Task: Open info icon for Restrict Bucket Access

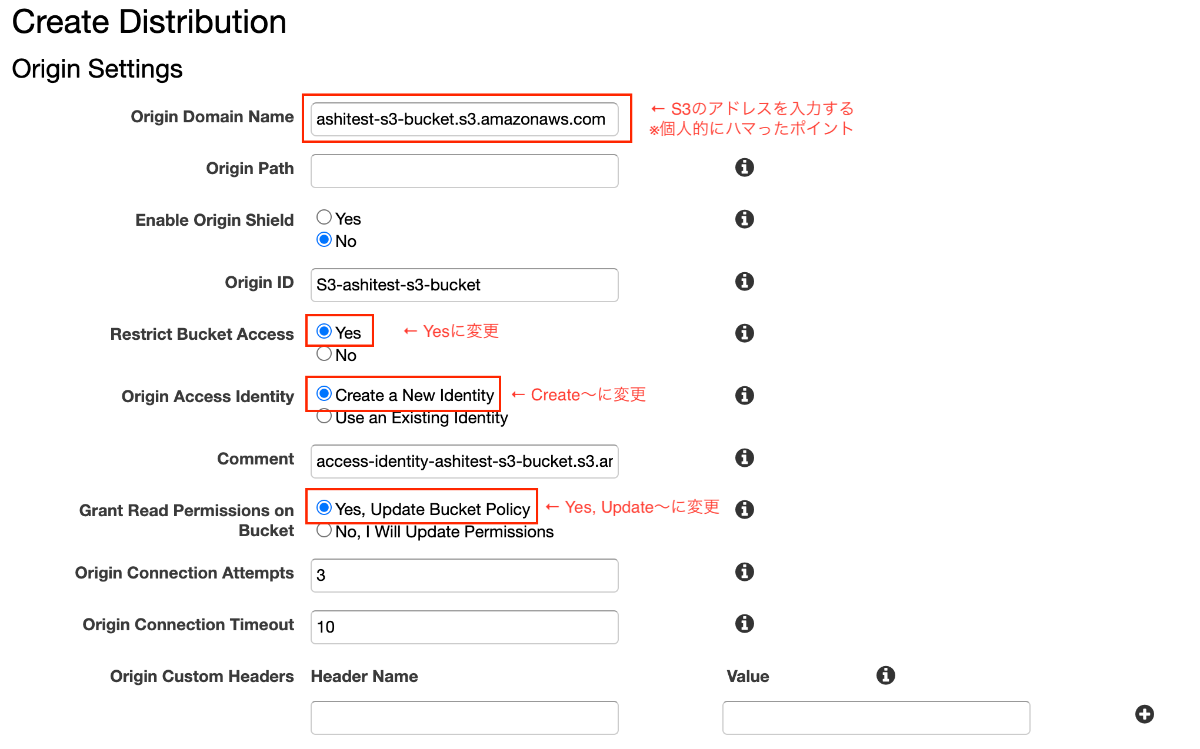Action: (744, 333)
